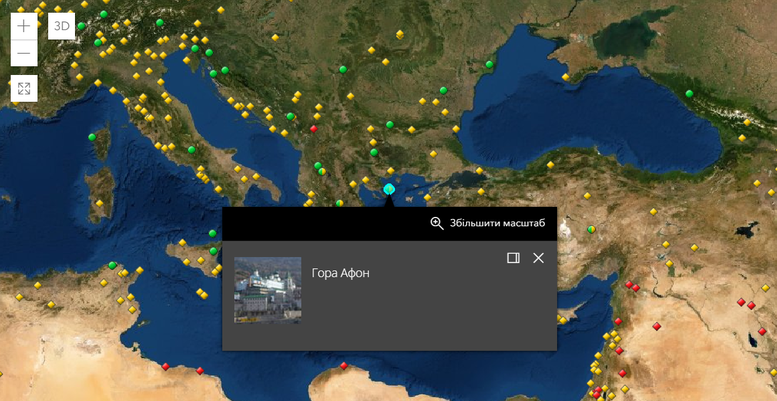Click the magnifier icon in popup header
Viewport: 777px width, 401px height.
437,223
